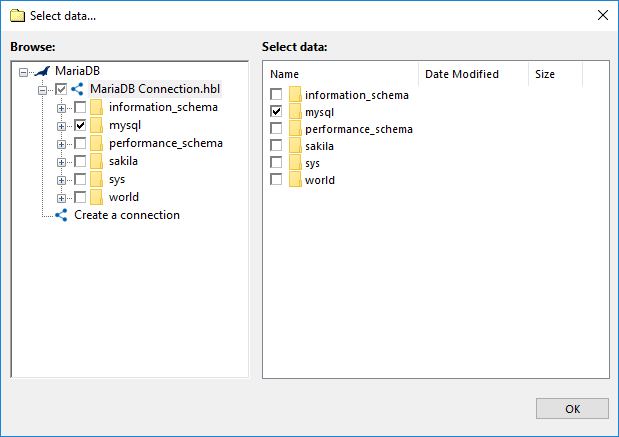The image size is (619, 437).
Task: Expand performance_schema node in Browse tree
Action: point(61,144)
